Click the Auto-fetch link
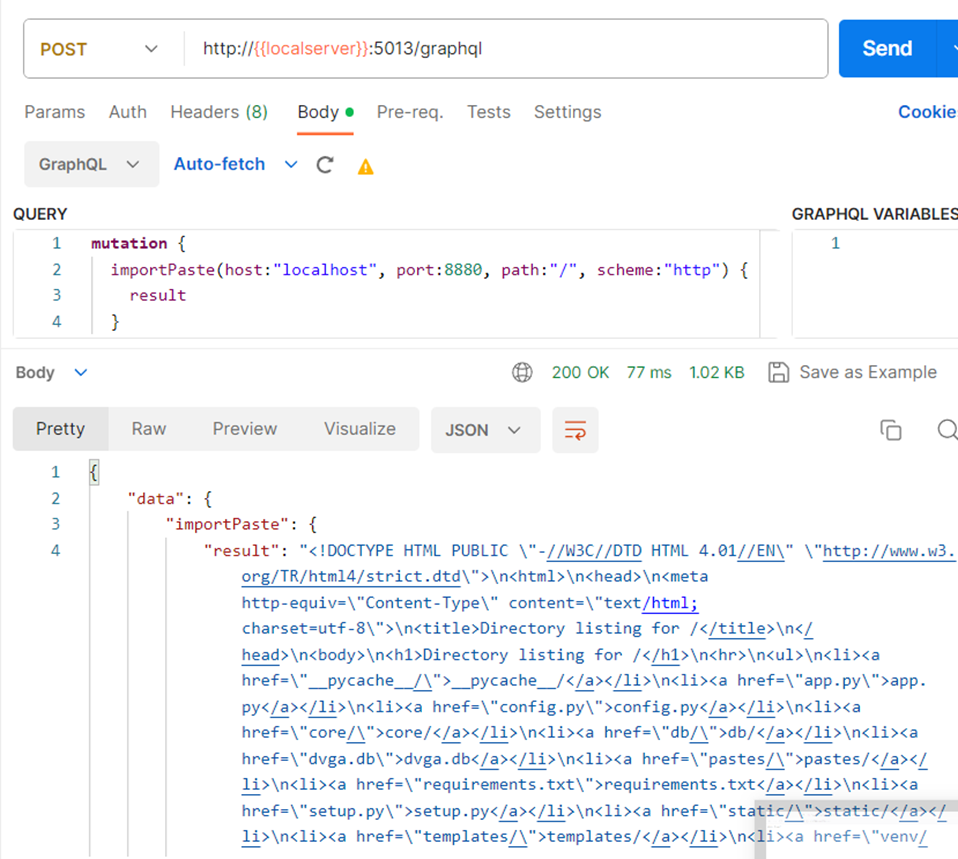 [219, 164]
